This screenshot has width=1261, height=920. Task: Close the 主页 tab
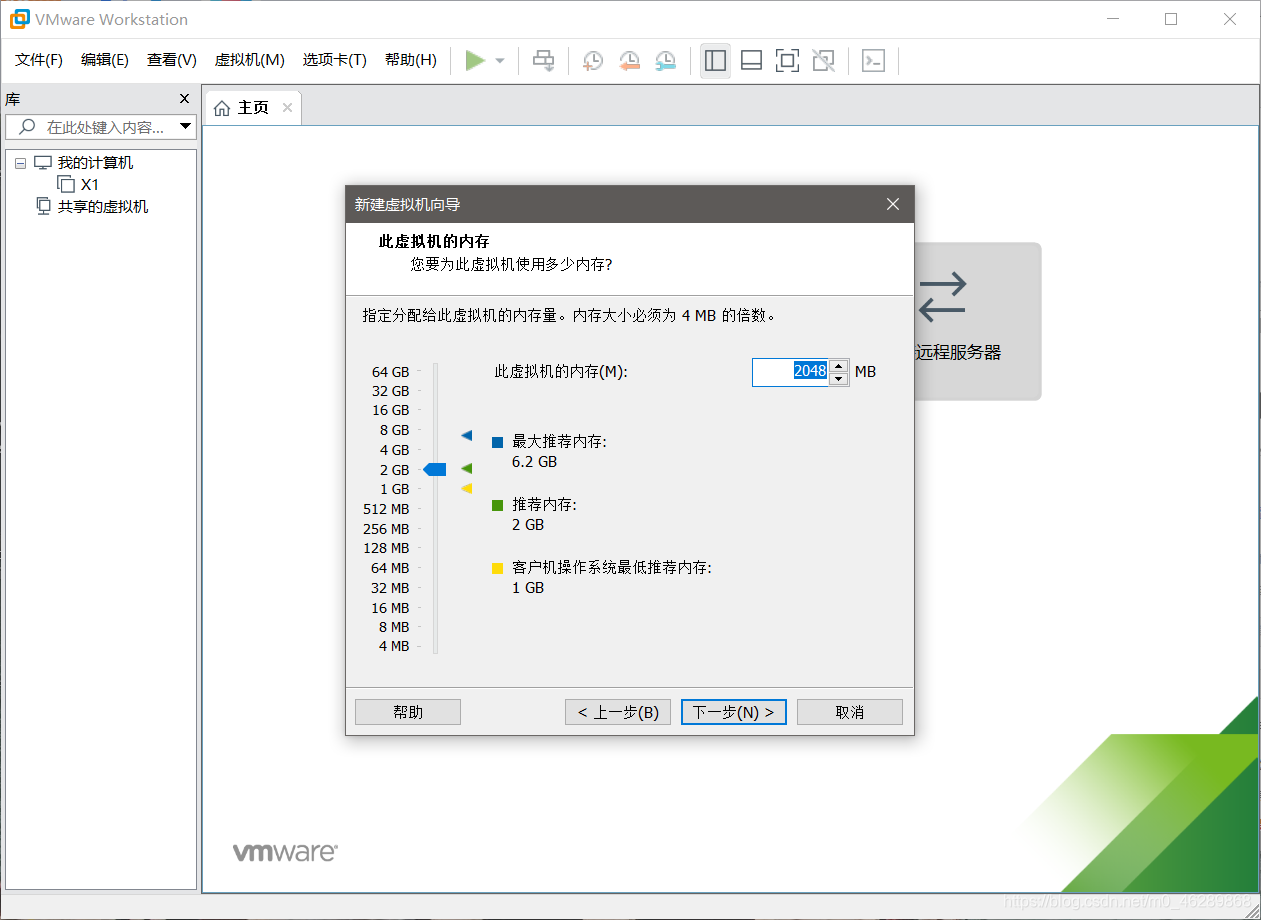point(287,107)
